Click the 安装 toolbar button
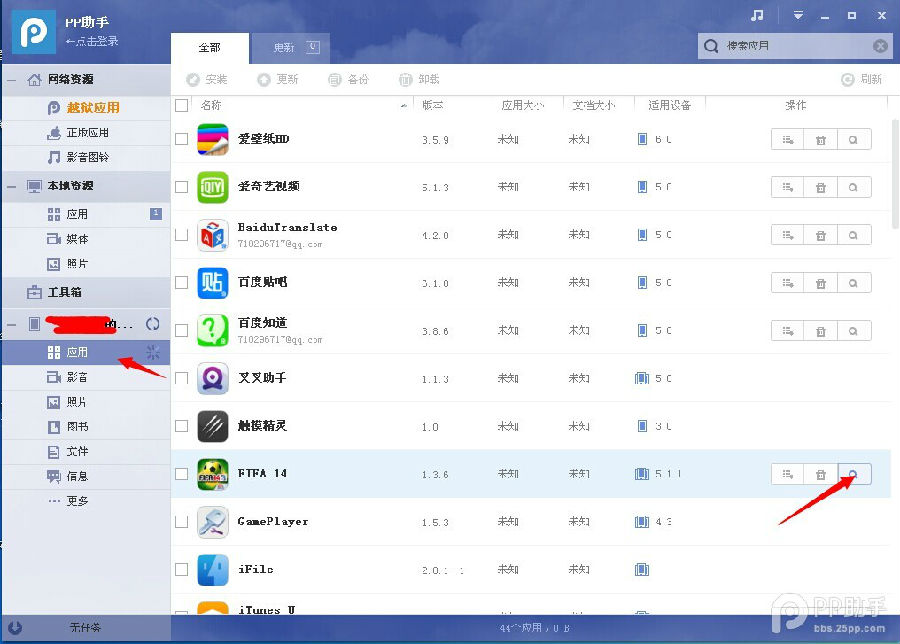 click(207, 79)
